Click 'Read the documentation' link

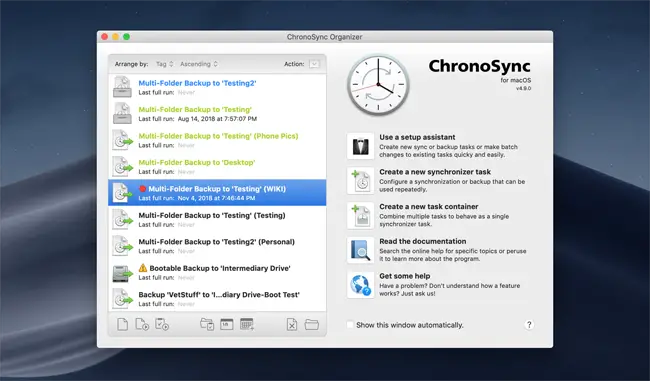coord(422,241)
